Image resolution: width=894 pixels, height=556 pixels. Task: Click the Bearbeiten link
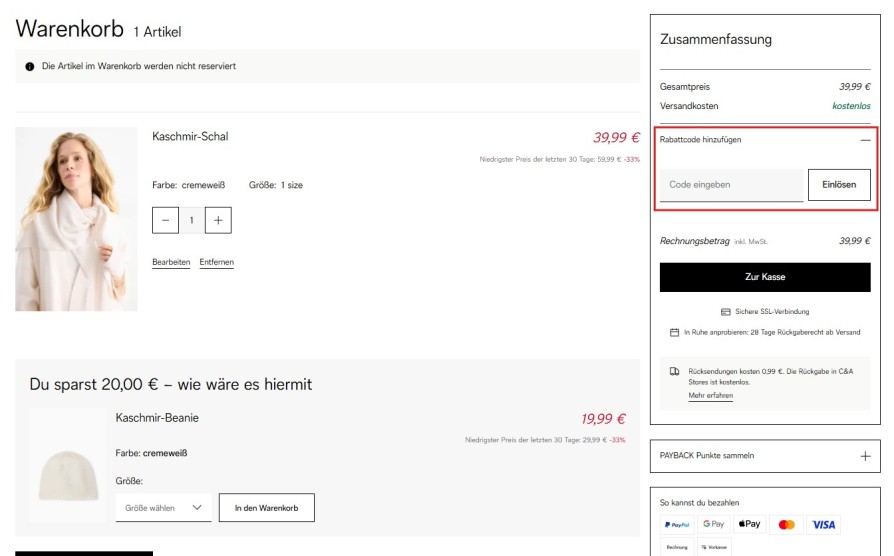[171, 262]
